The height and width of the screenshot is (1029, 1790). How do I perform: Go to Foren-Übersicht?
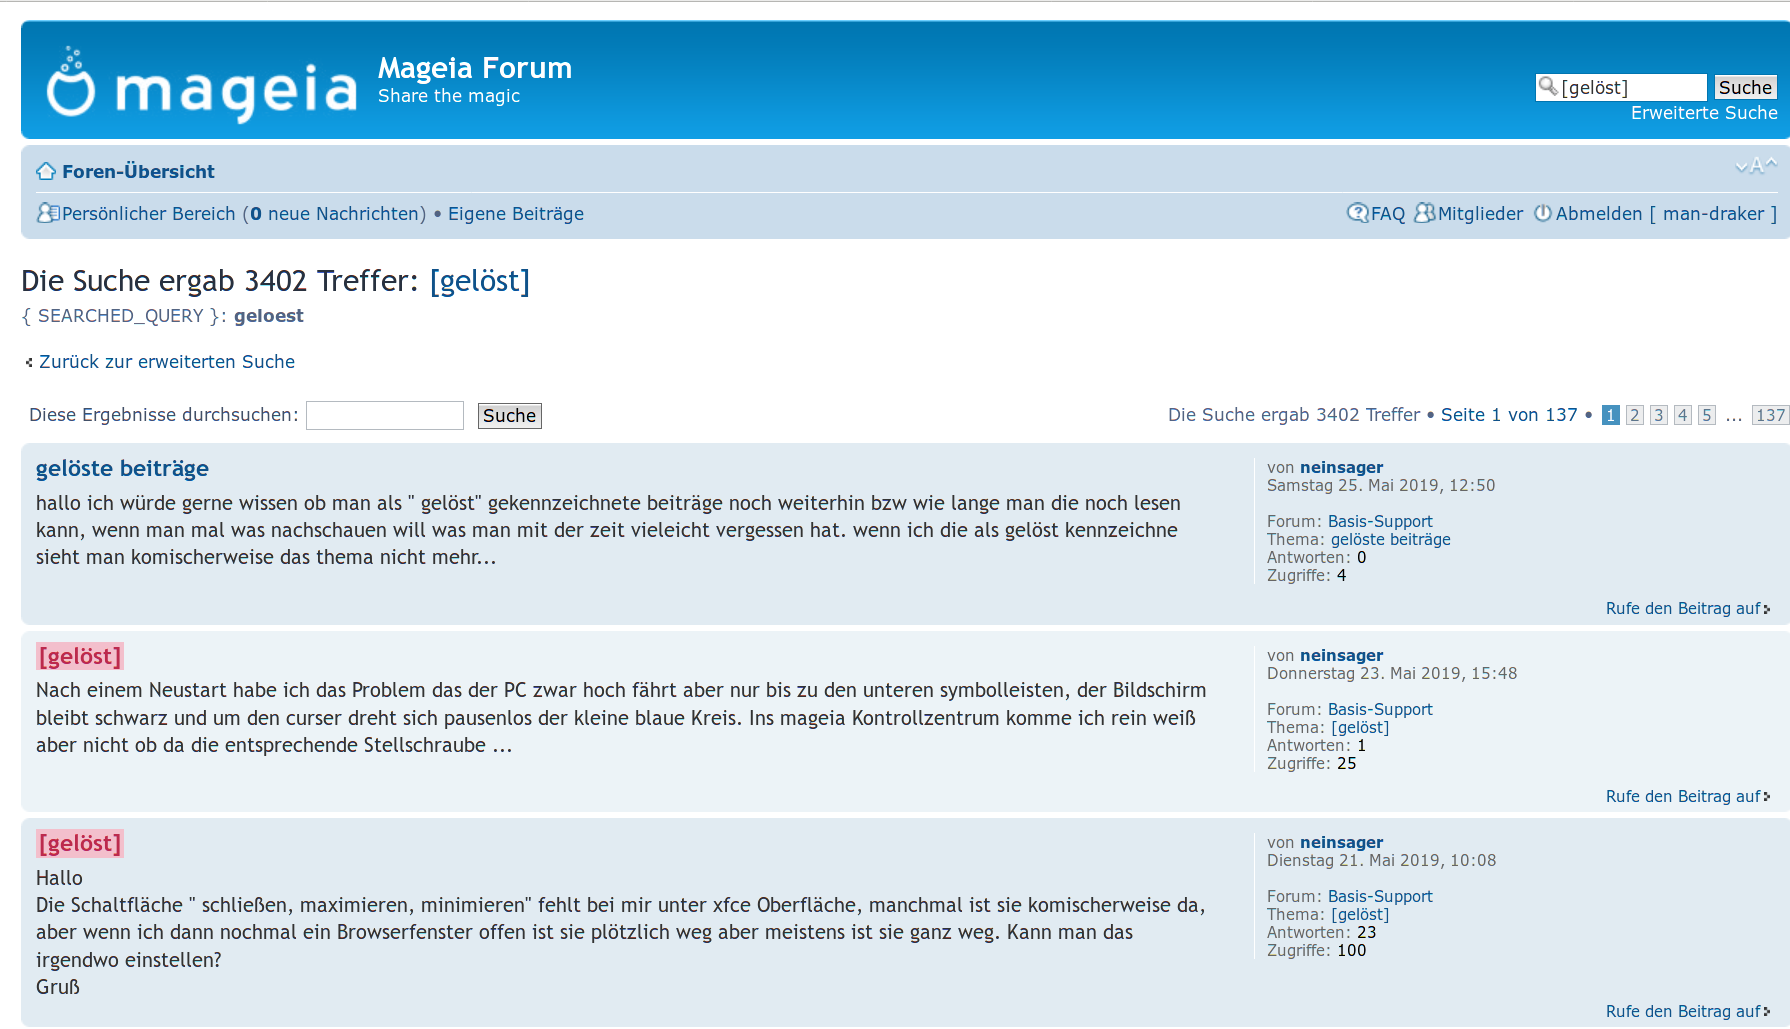coord(138,171)
